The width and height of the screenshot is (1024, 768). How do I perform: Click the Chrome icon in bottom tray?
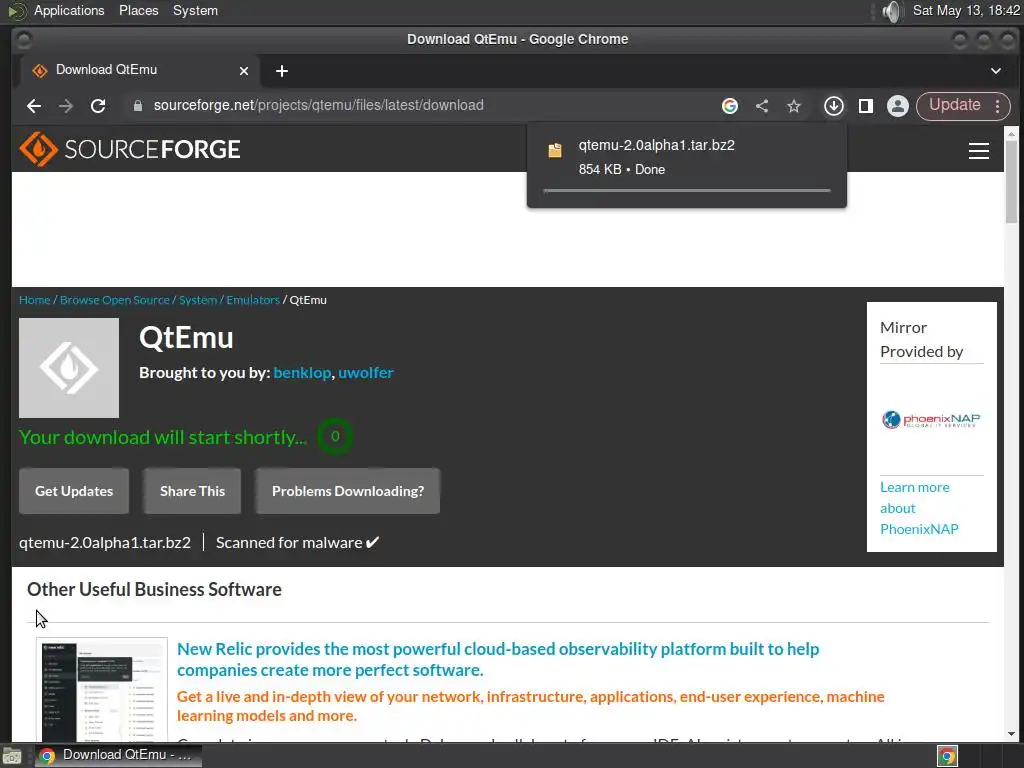coord(948,756)
